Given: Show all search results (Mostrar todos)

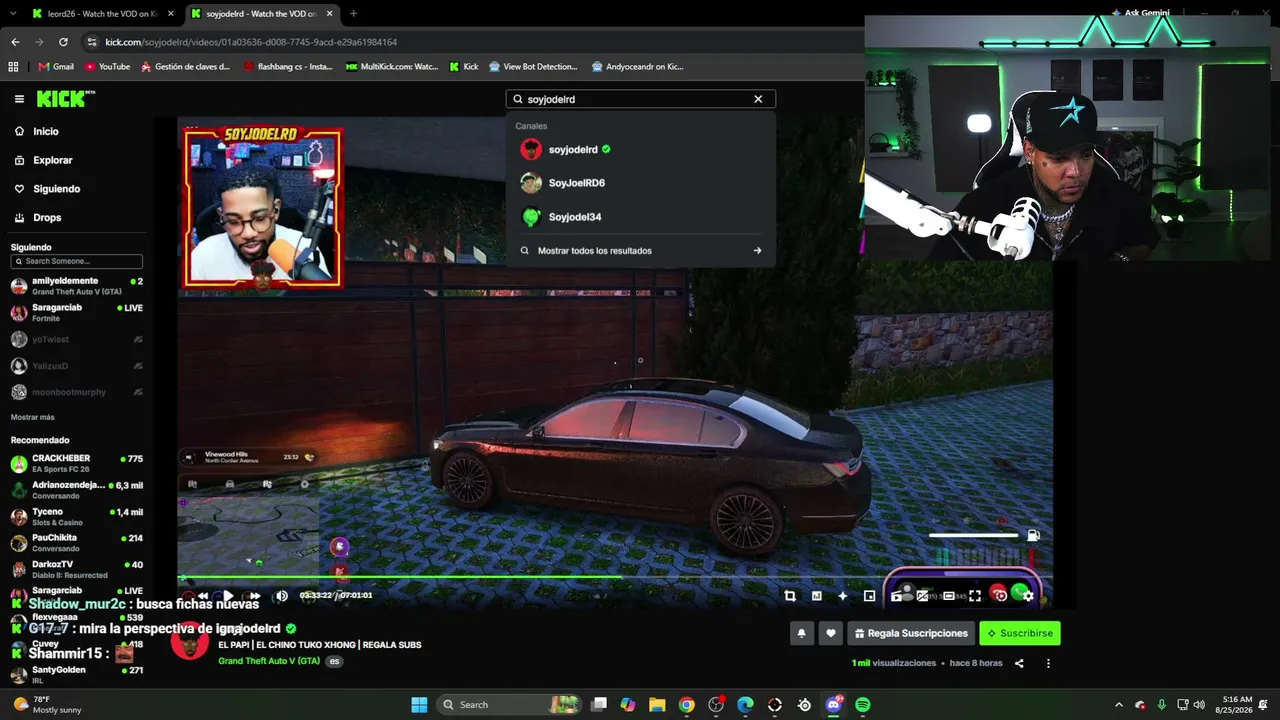Looking at the screenshot, I should pyautogui.click(x=640, y=251).
